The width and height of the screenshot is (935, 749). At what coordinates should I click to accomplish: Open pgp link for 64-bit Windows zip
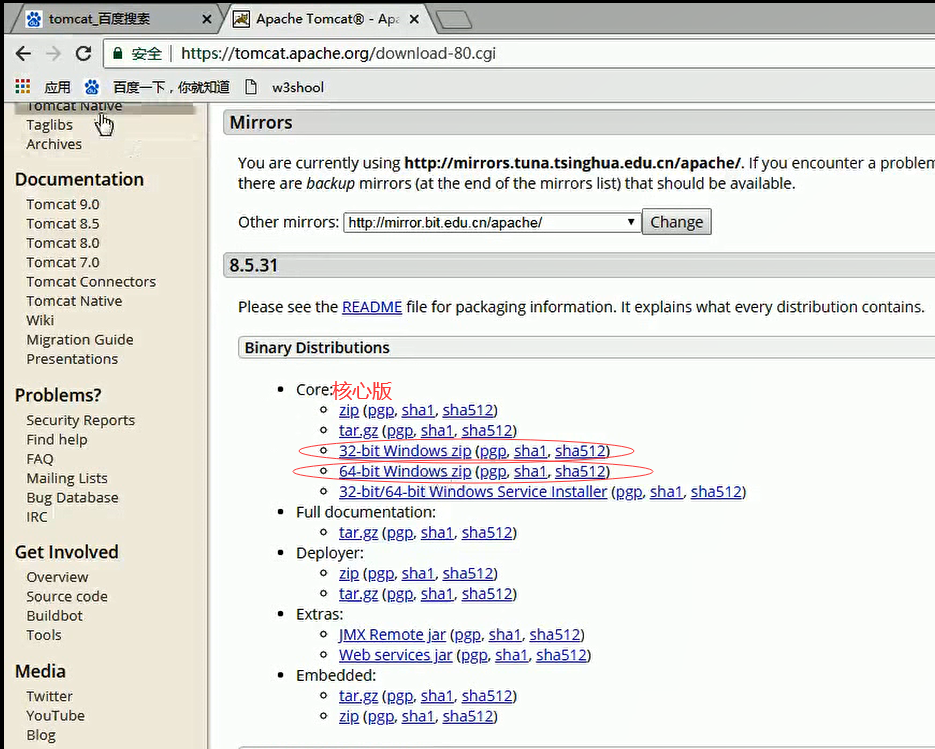(x=493, y=472)
